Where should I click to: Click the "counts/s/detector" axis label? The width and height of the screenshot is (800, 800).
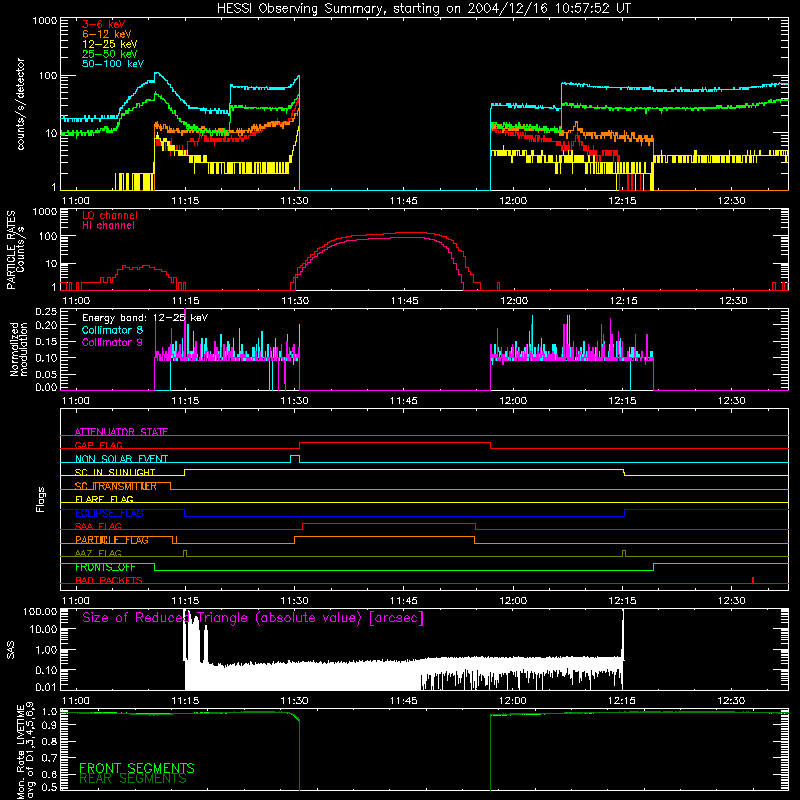(x=20, y=104)
